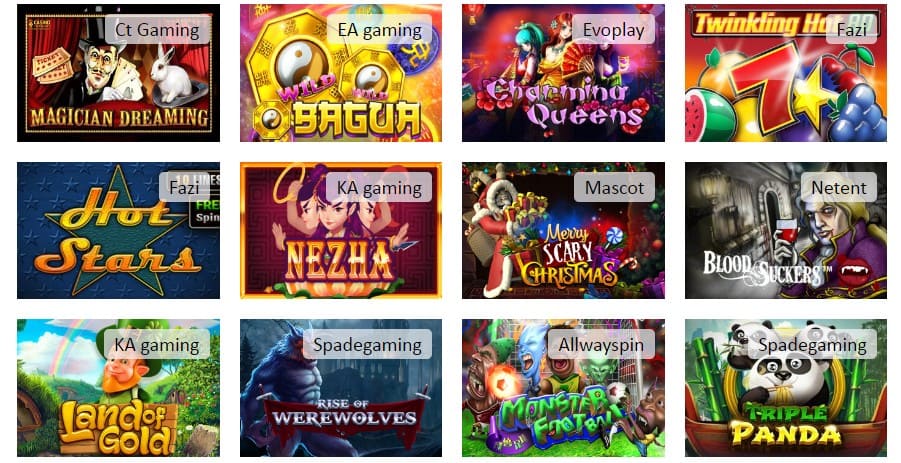Click the Netent provider label
This screenshot has height=463, width=901.
point(838,187)
